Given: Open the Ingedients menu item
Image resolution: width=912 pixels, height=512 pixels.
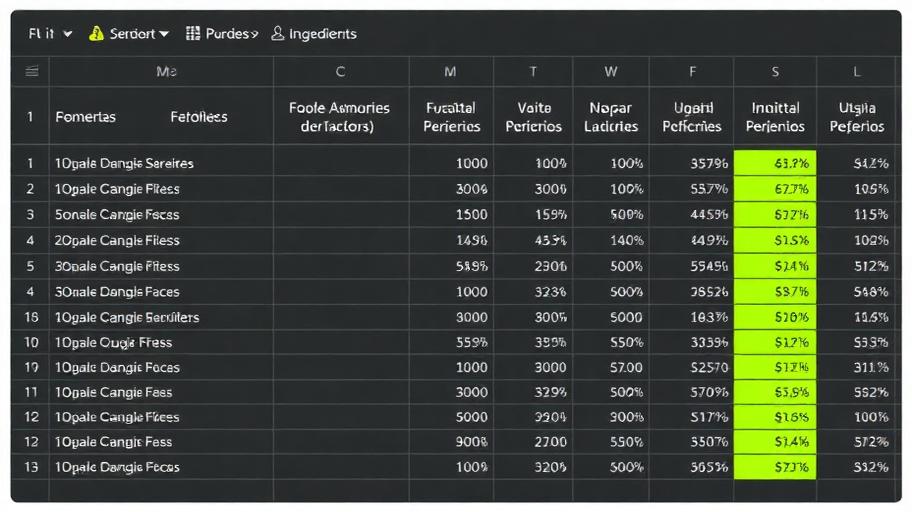Looking at the screenshot, I should click(x=323, y=34).
